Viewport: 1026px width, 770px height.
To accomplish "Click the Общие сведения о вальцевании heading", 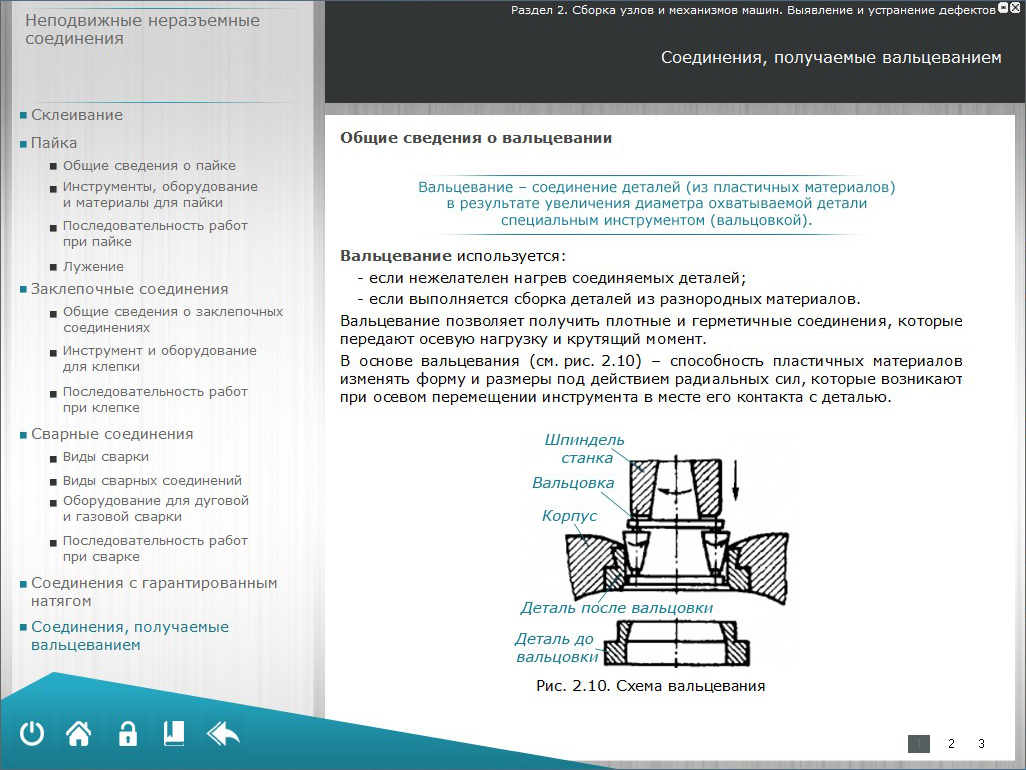I will [476, 138].
